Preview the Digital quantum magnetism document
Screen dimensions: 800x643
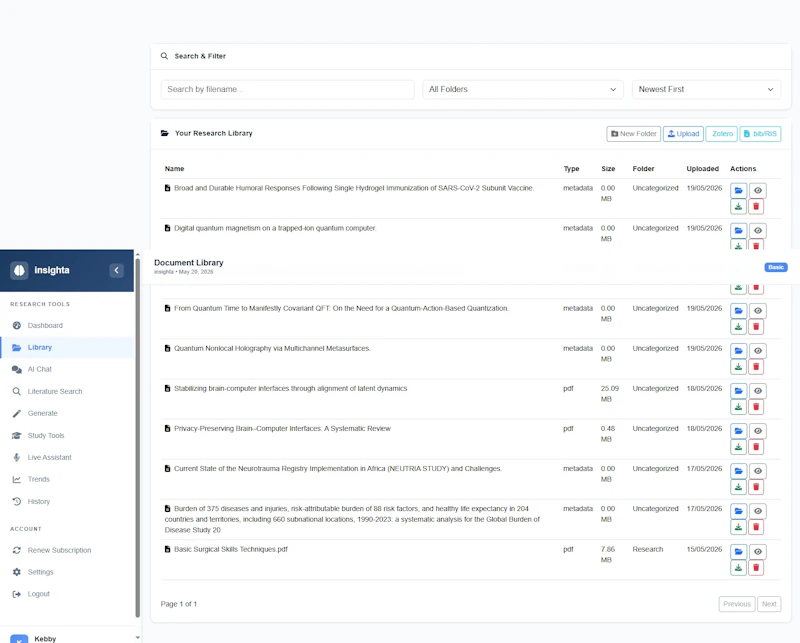758,231
